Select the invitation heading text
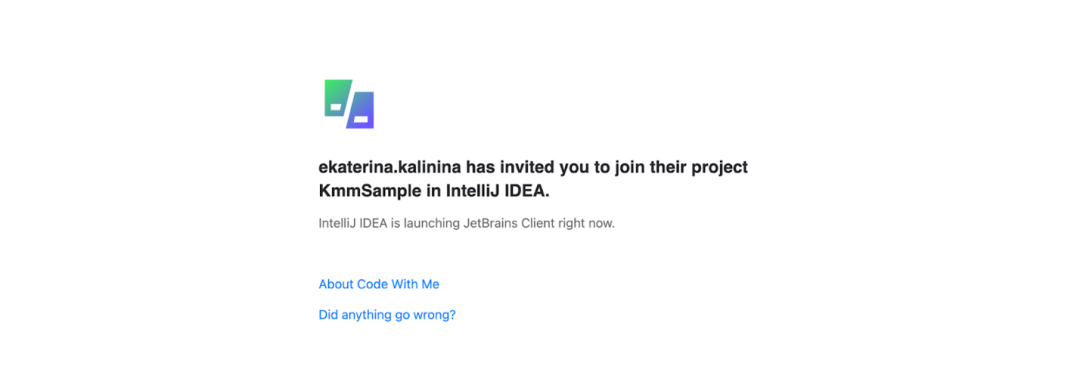Screen dimensions: 1080x391 [x=533, y=180]
